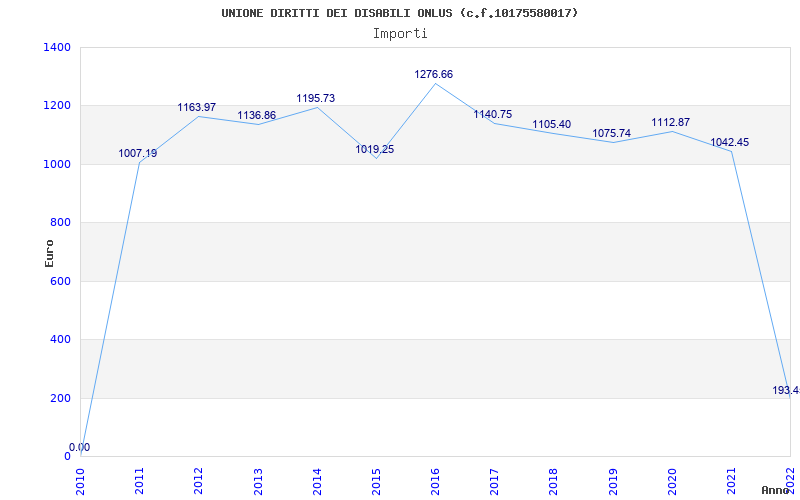This screenshot has height=500, width=800.
Task: Click the x-axis year 2013
Action: 258,482
